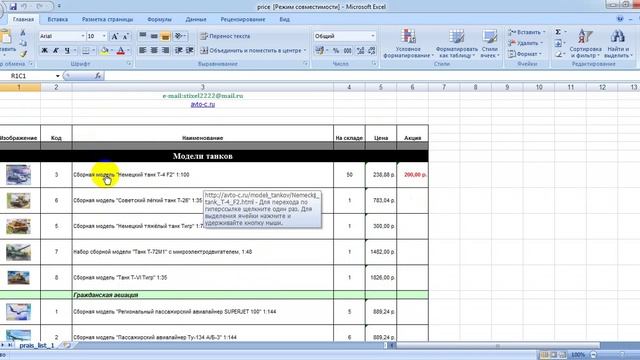Open Стили ячеек gallery
The image size is (640, 360).
click(489, 43)
